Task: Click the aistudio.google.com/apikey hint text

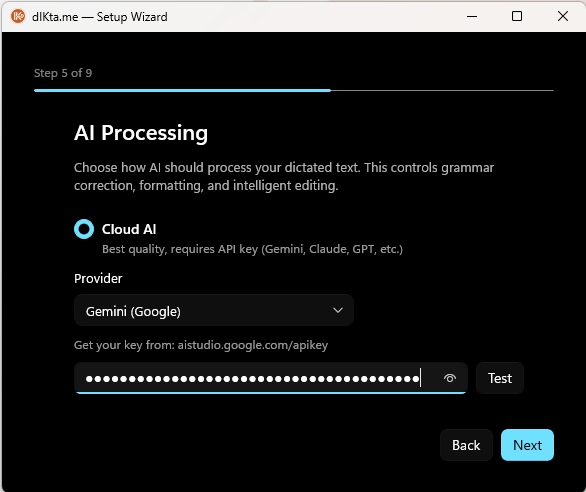Action: tap(253, 345)
